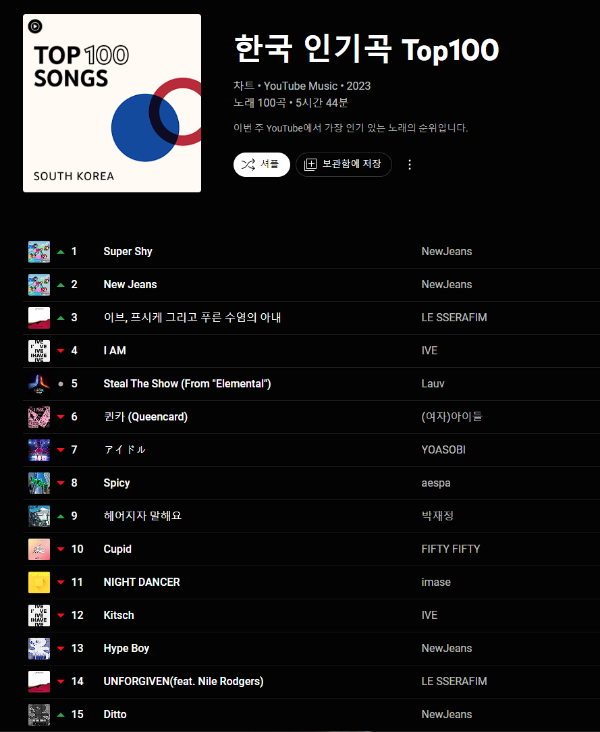Screen dimensions: 600x732
Task: Click green up-arrow beside rank 9
Action: [x=61, y=516]
